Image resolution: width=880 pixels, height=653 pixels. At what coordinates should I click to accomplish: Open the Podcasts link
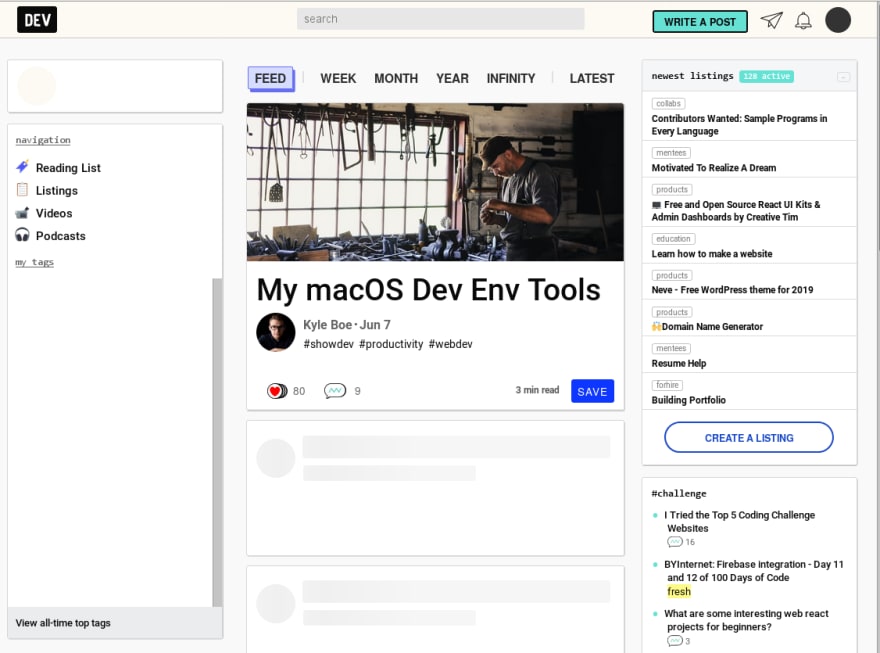(x=61, y=236)
